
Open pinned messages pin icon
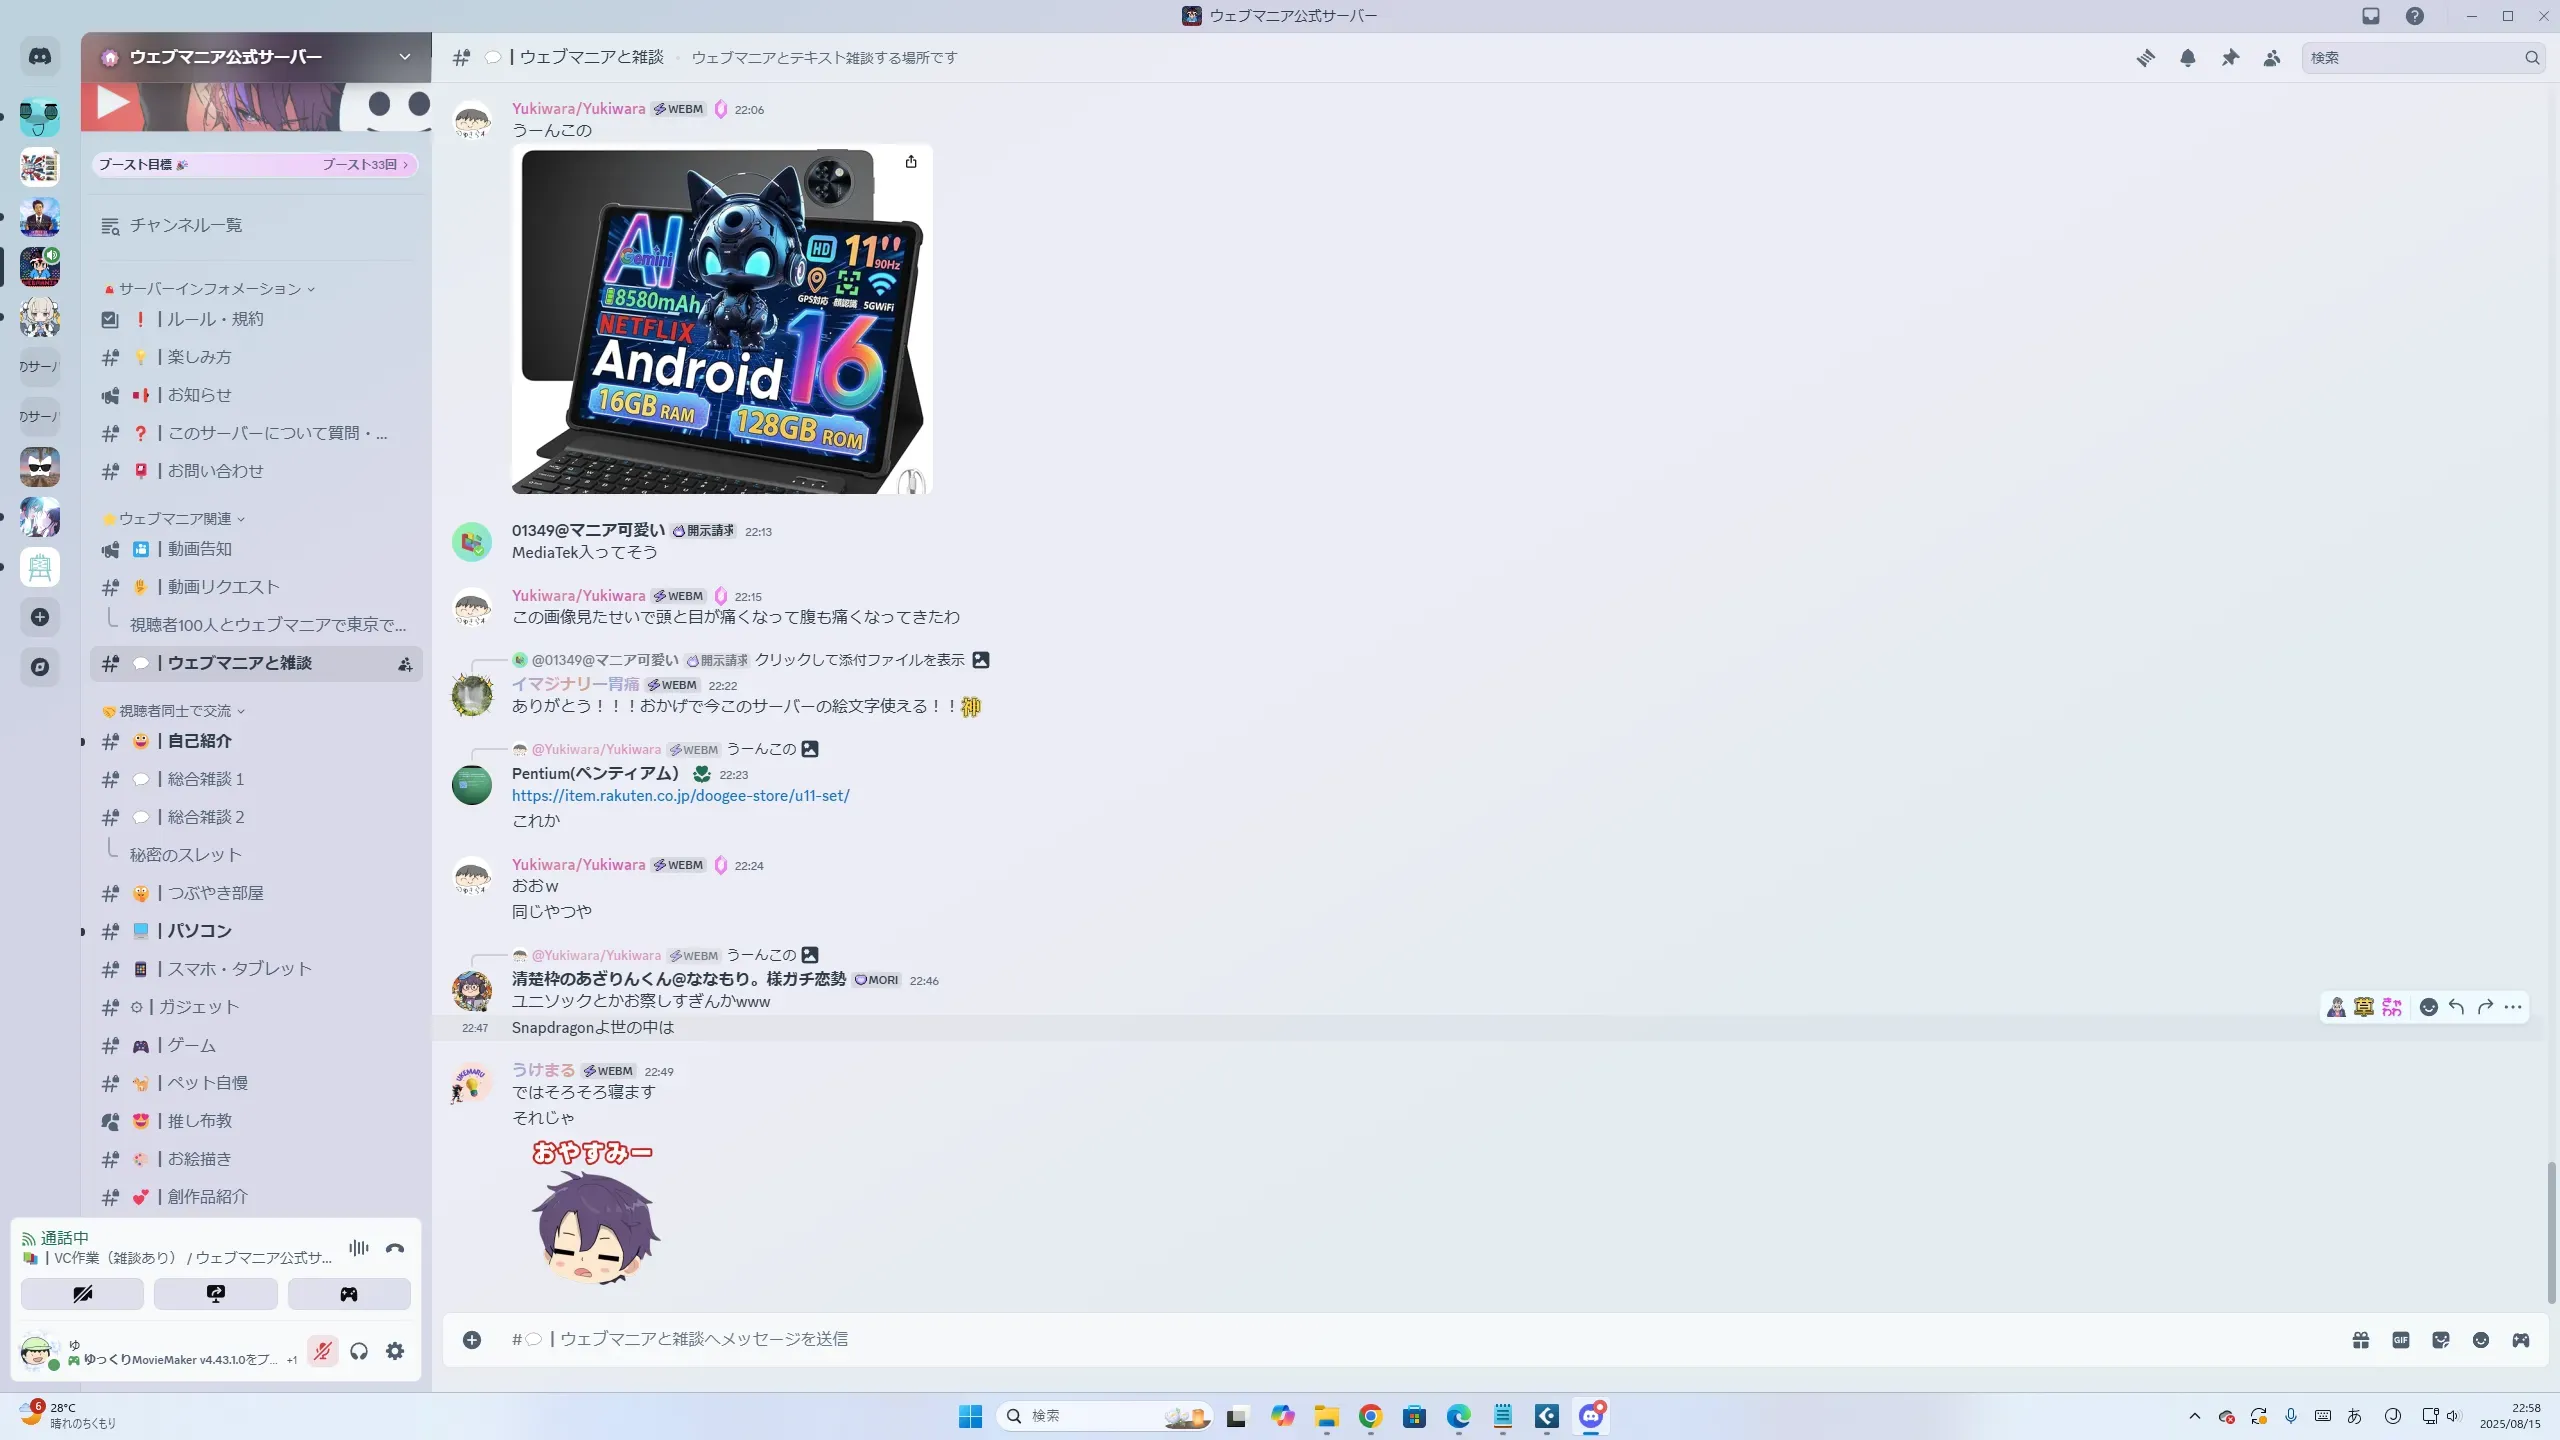click(x=2230, y=58)
